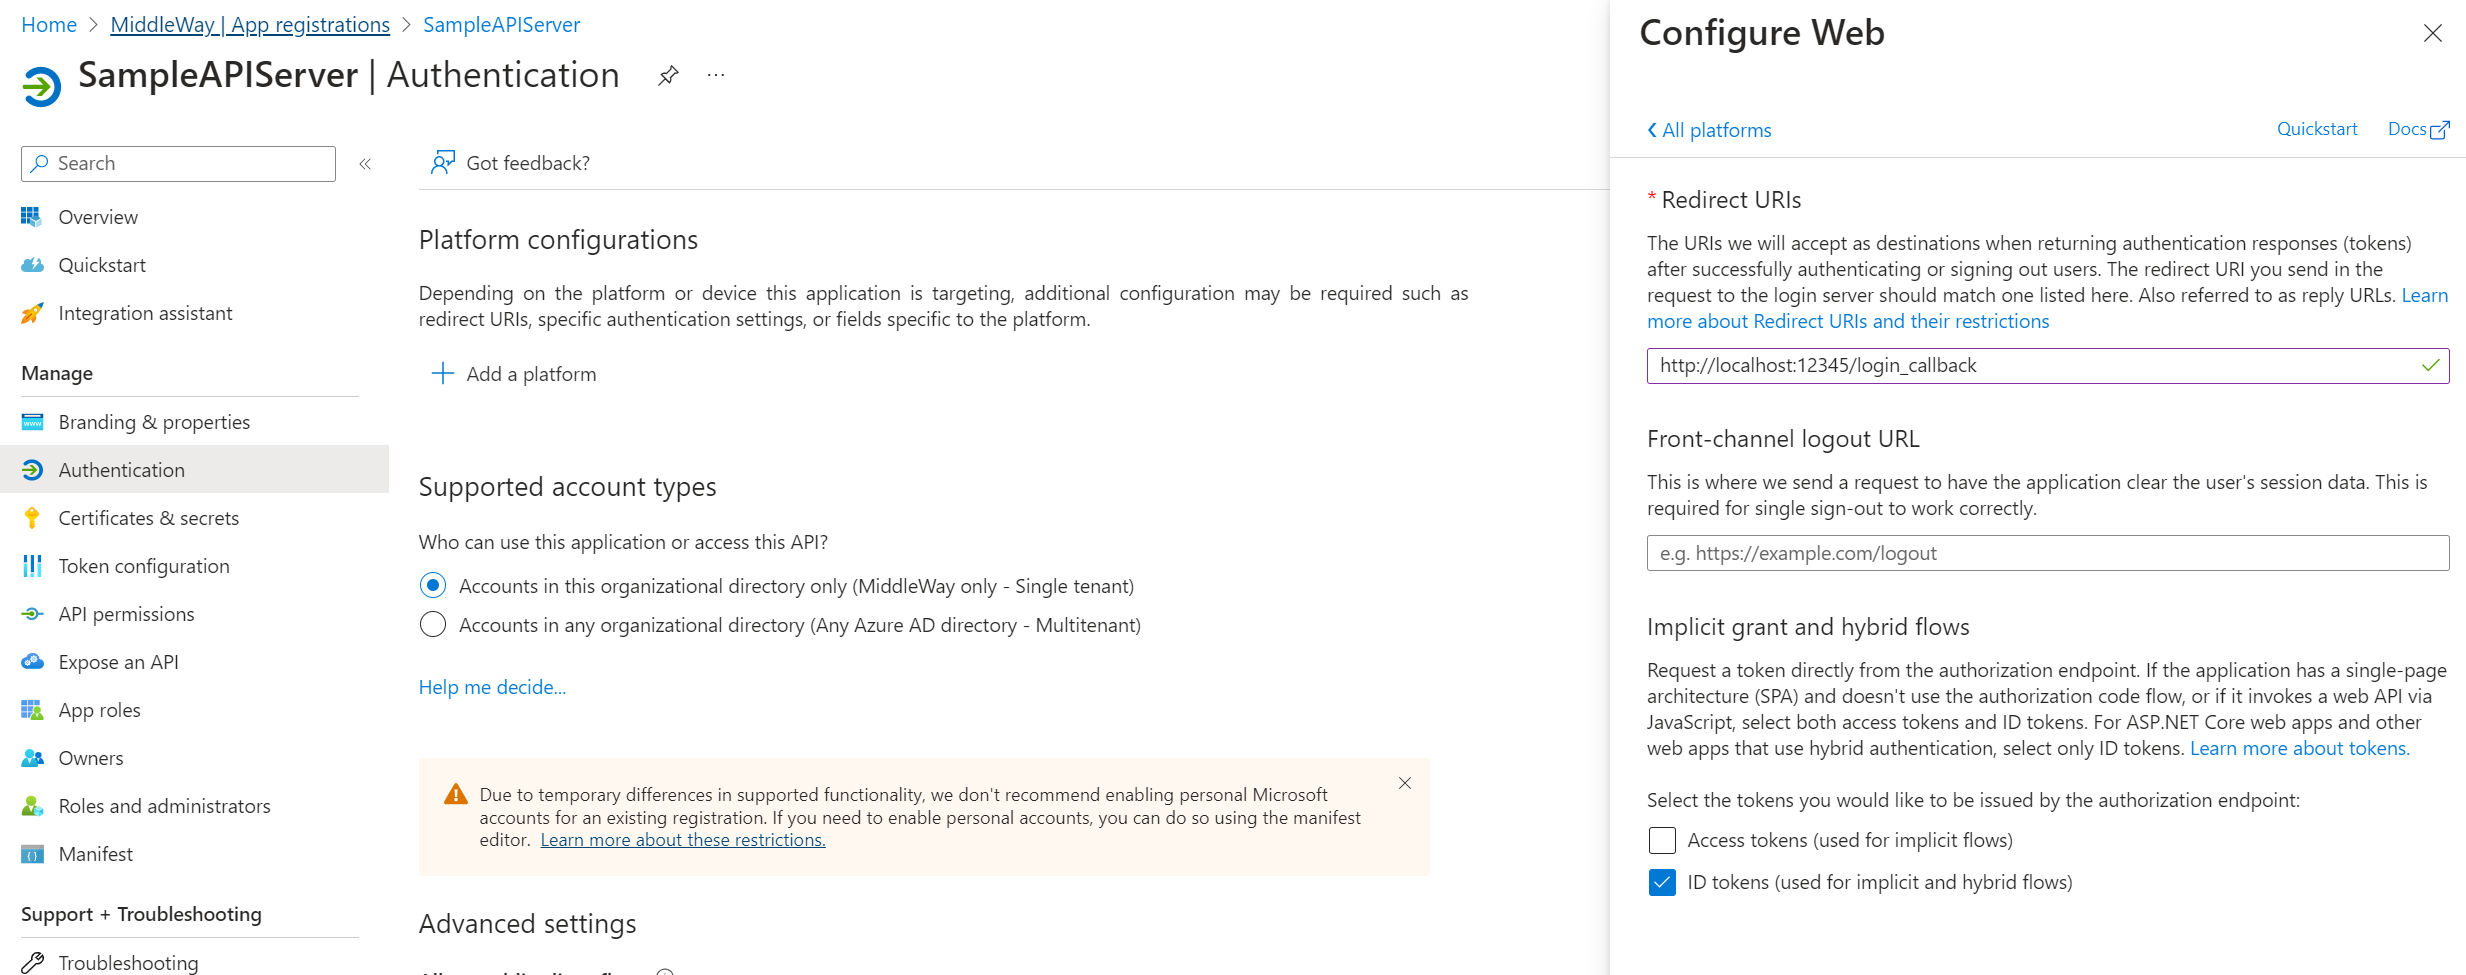This screenshot has width=2466, height=975.
Task: Open Token configuration from sidebar
Action: tap(143, 566)
